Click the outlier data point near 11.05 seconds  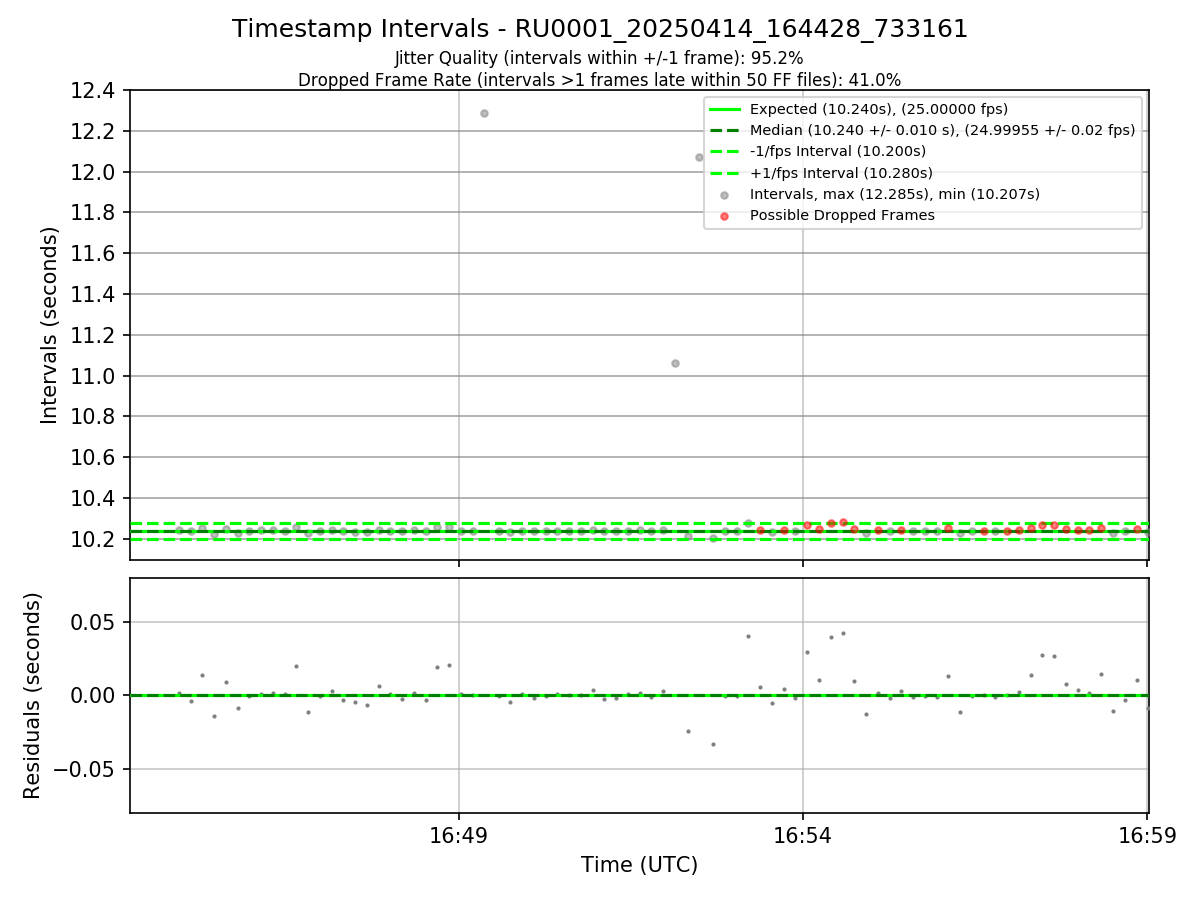coord(675,363)
